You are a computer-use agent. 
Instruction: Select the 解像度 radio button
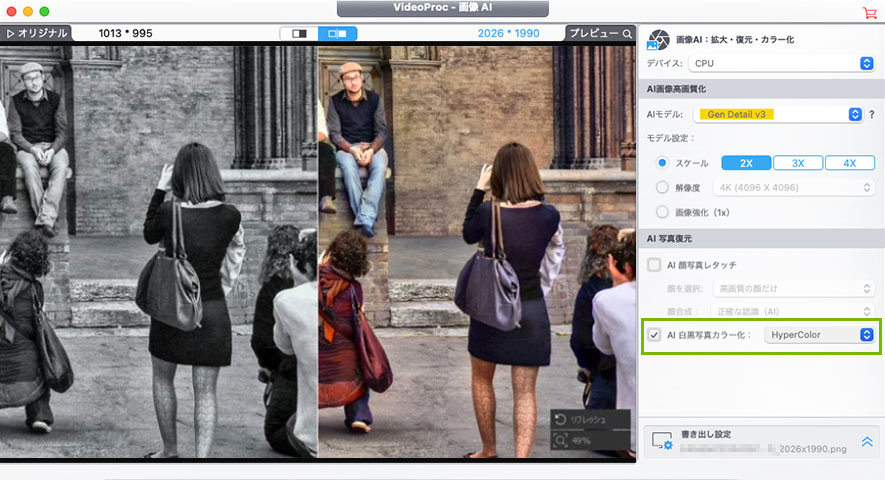[662, 187]
